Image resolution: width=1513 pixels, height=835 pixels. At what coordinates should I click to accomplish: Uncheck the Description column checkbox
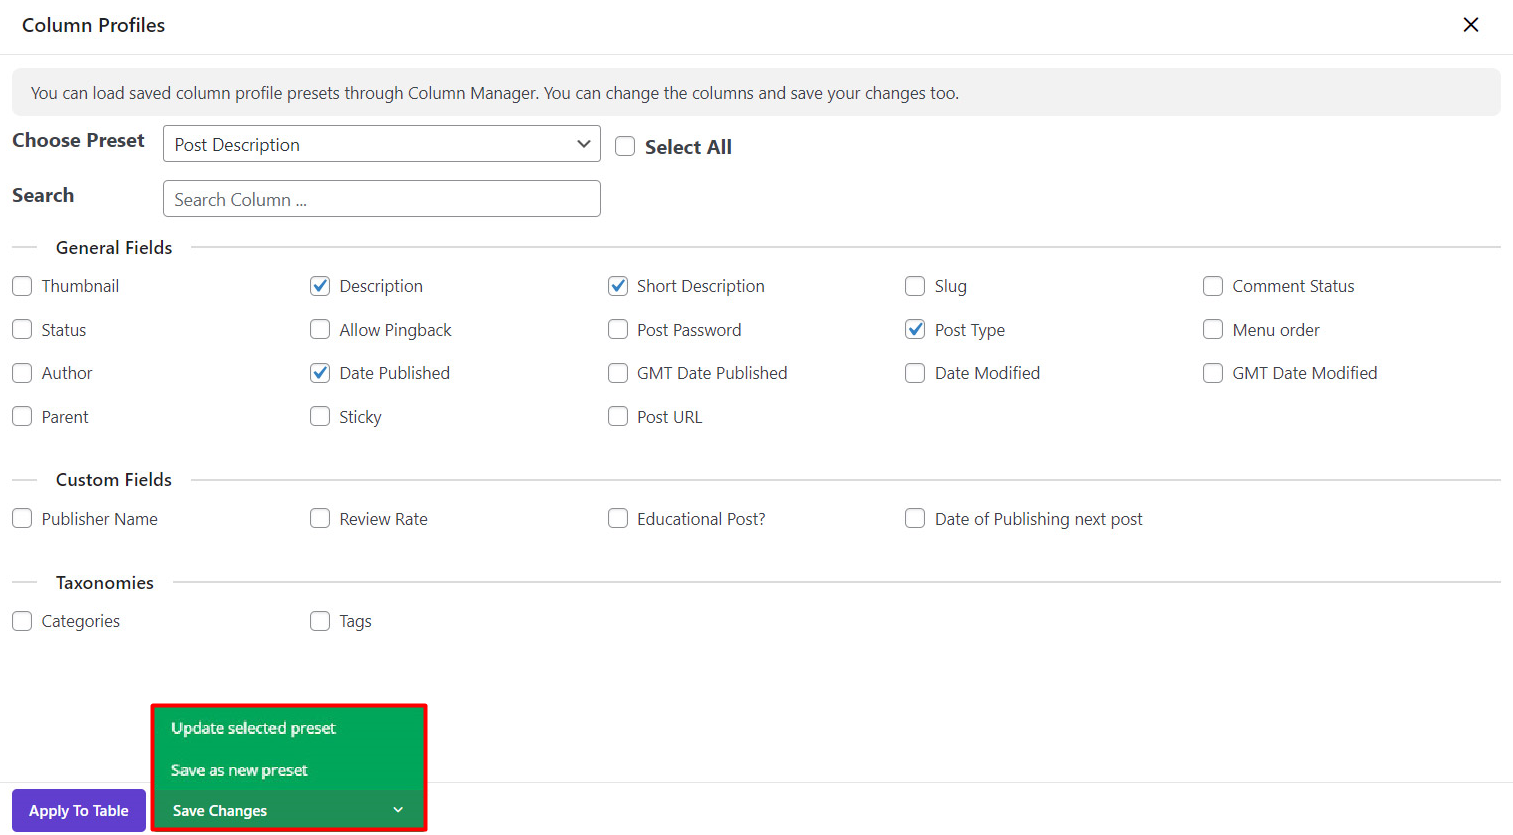tap(320, 286)
